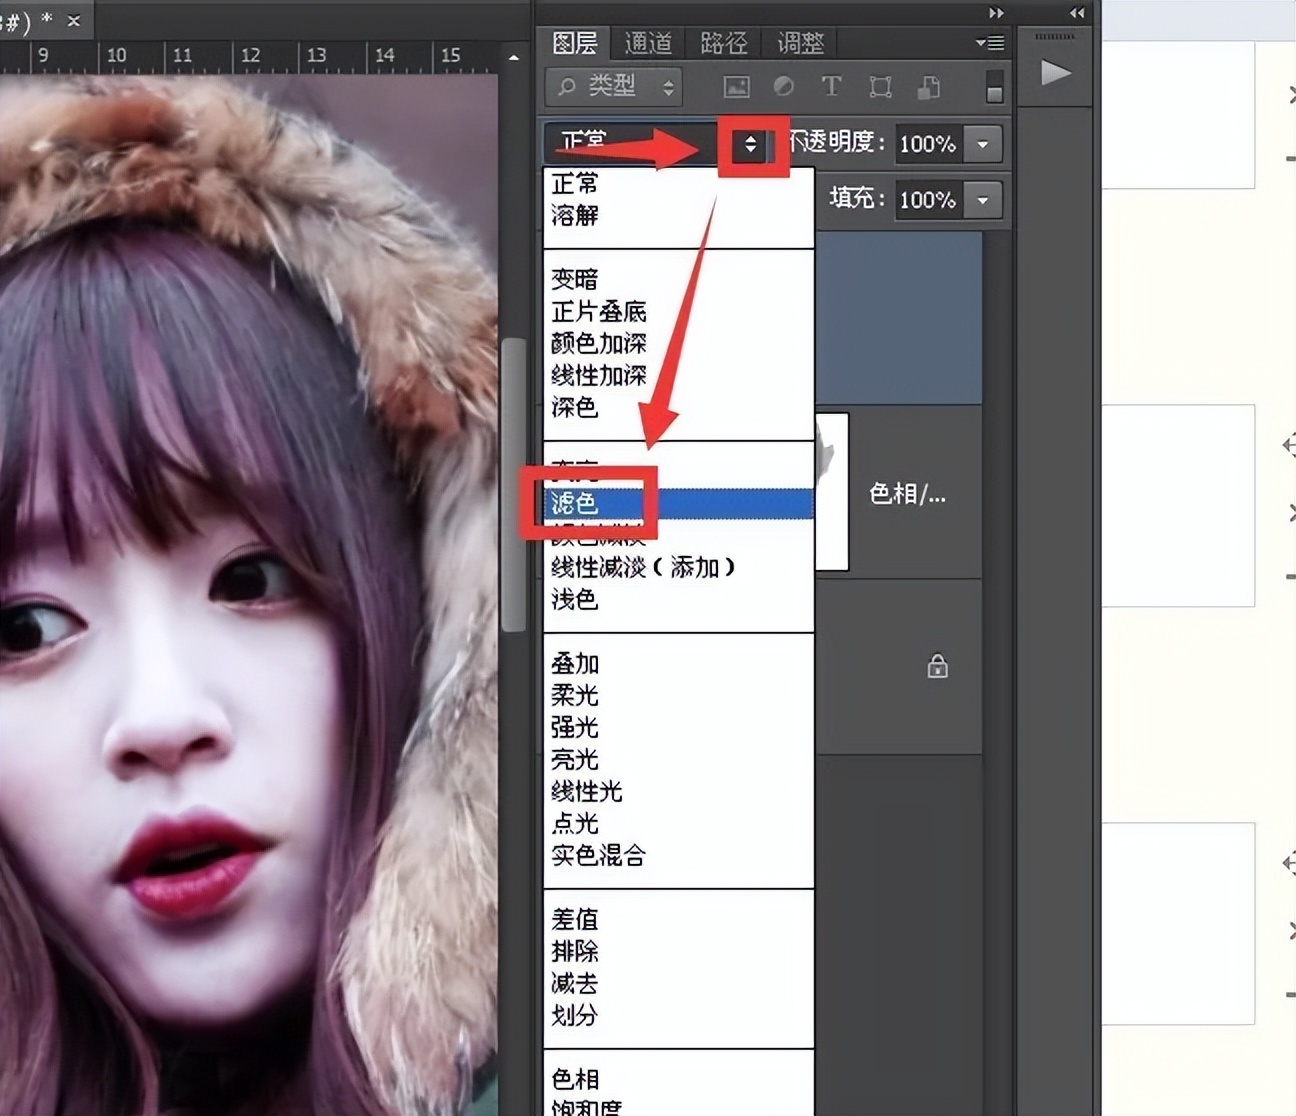Open the Layers panel menu icon

[990, 42]
